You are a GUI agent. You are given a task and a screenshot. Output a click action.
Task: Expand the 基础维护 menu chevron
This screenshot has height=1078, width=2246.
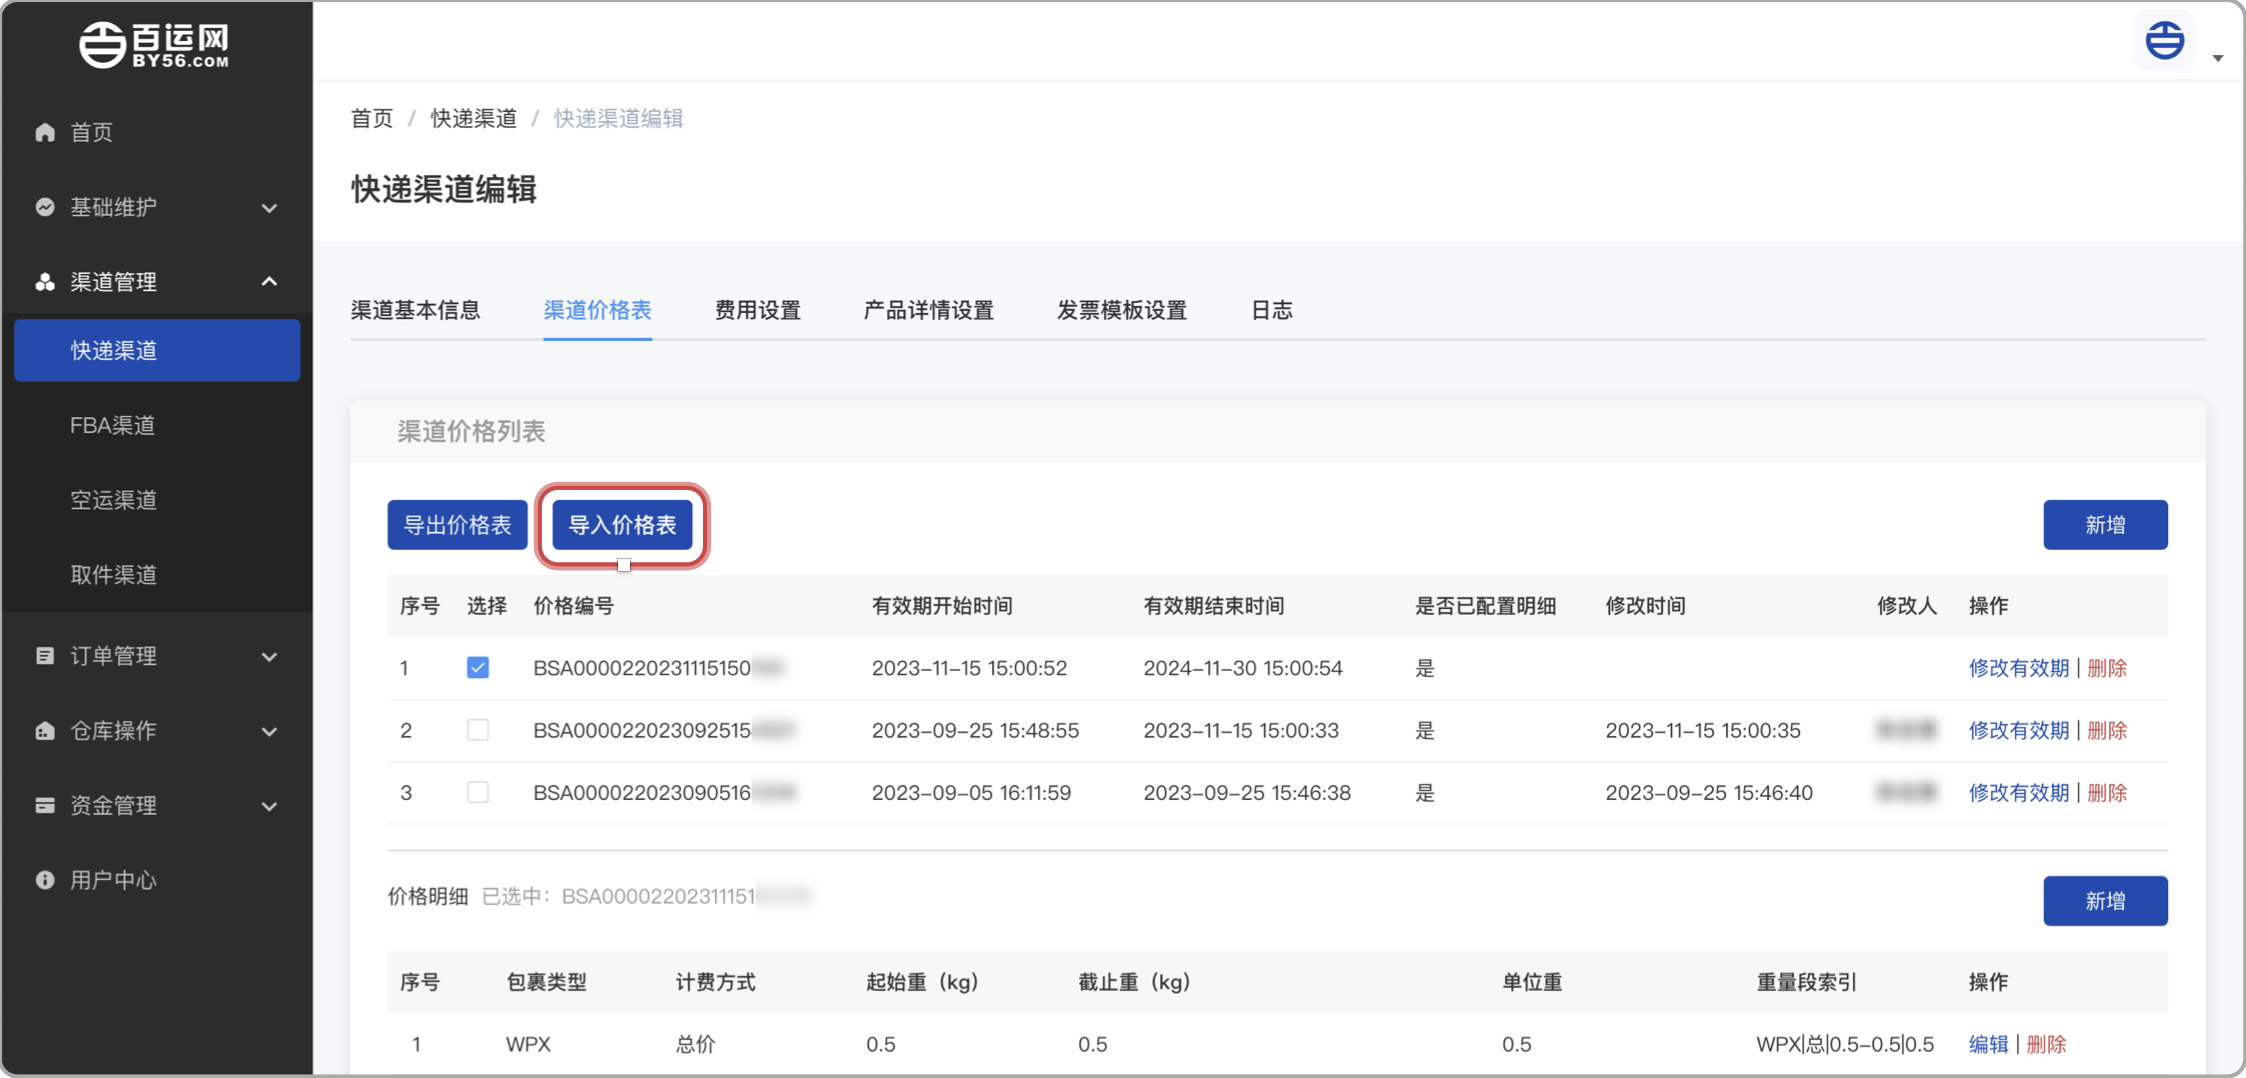point(269,208)
